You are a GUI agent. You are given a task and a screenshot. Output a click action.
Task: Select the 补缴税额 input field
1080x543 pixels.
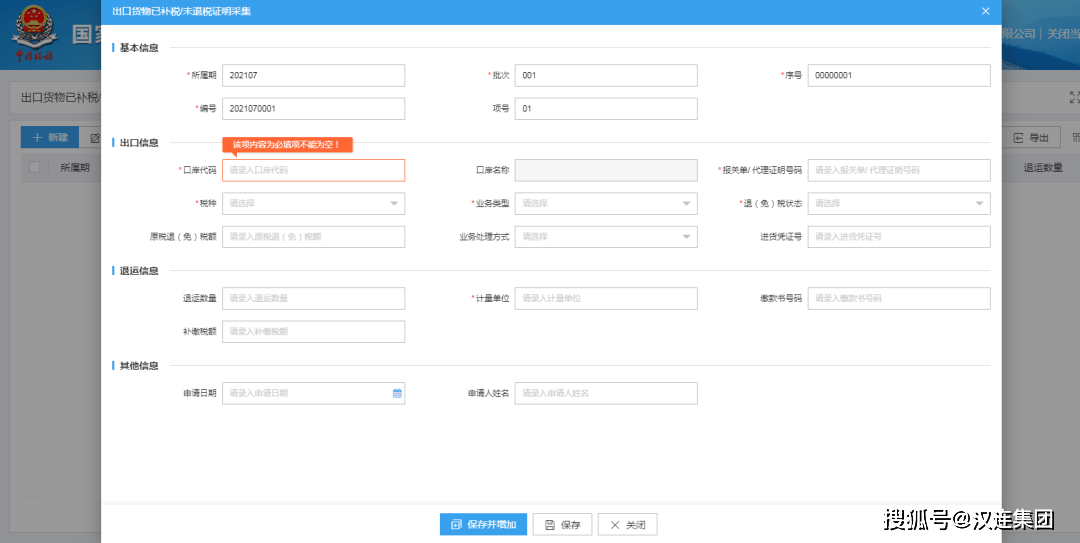point(313,331)
